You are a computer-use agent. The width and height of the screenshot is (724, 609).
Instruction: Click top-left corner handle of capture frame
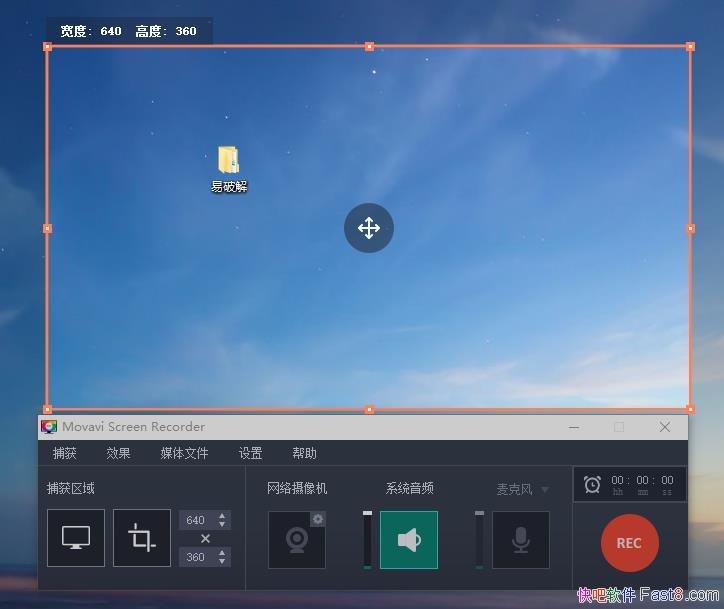tap(47, 47)
